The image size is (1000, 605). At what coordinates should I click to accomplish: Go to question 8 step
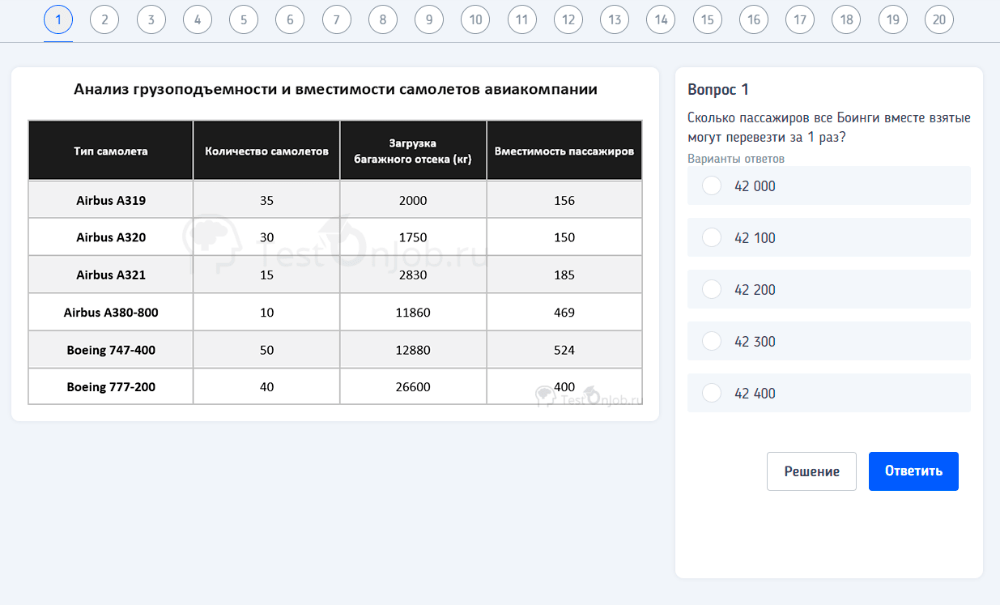[x=382, y=19]
